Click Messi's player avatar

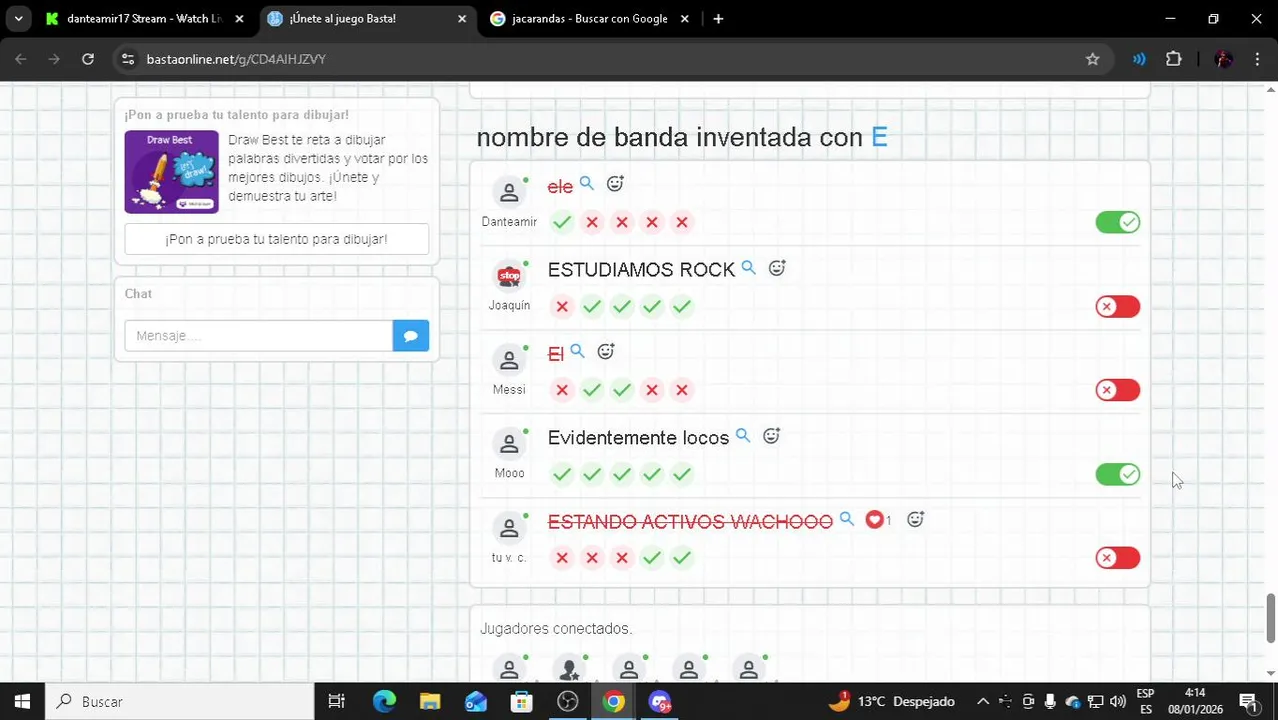(x=509, y=360)
